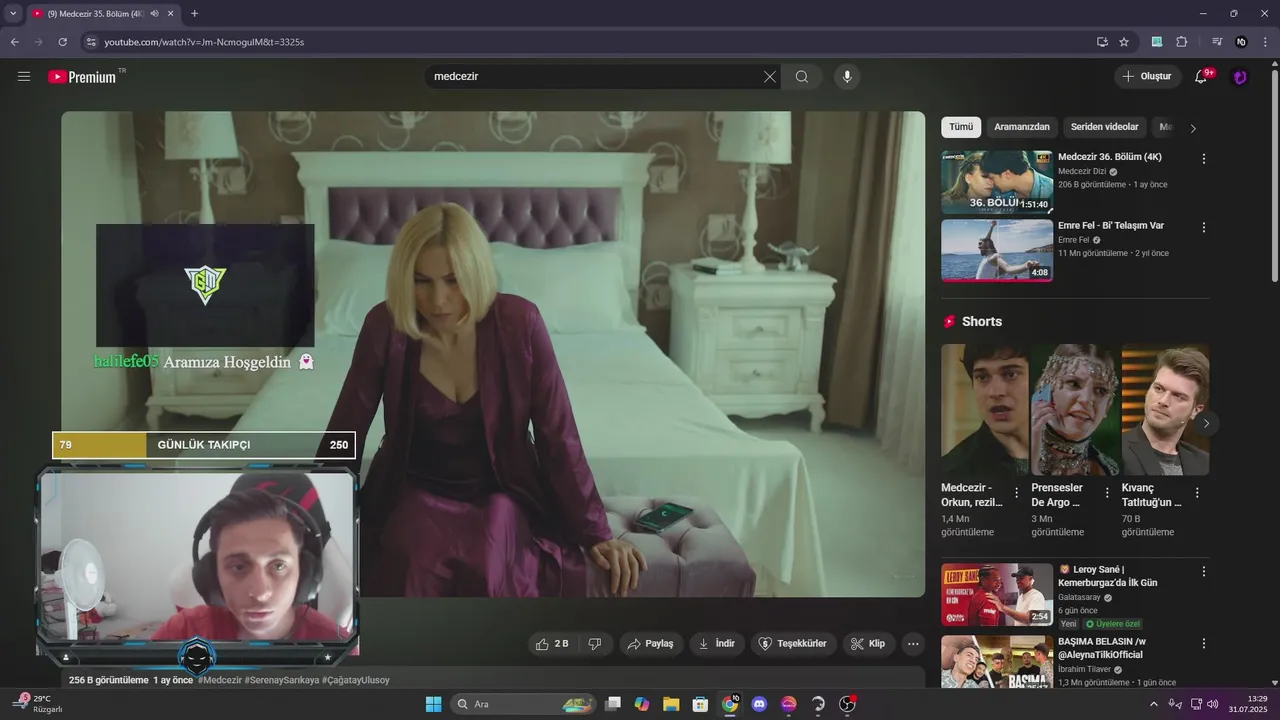
Task: Open options for Prensesler De Argo short
Action: coord(1107,493)
